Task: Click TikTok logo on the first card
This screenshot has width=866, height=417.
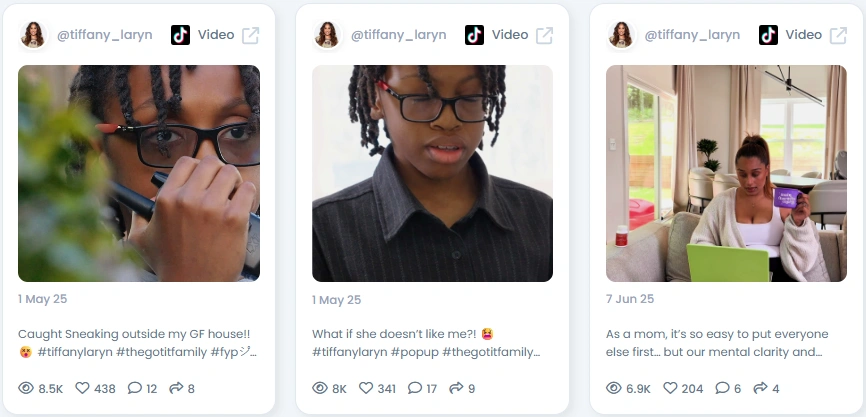Action: (180, 35)
